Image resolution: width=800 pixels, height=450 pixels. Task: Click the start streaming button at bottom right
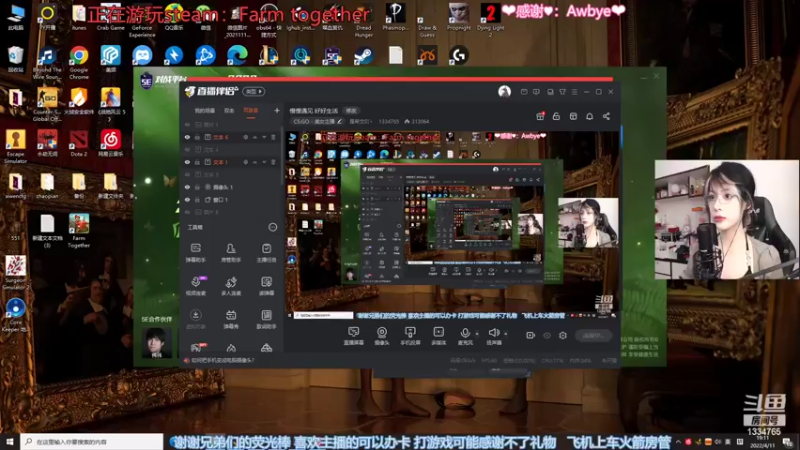[593, 335]
